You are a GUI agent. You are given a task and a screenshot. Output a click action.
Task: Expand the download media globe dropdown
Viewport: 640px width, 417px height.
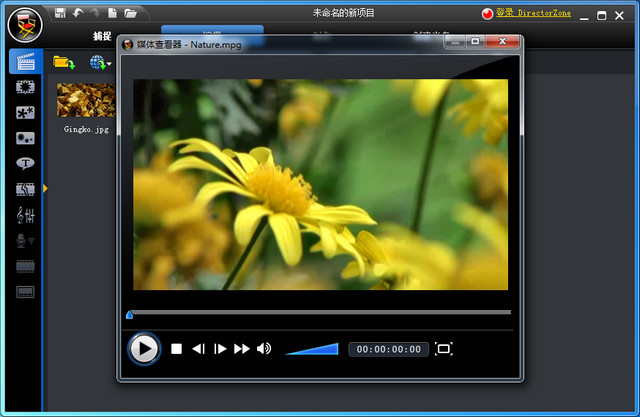pyautogui.click(x=100, y=62)
